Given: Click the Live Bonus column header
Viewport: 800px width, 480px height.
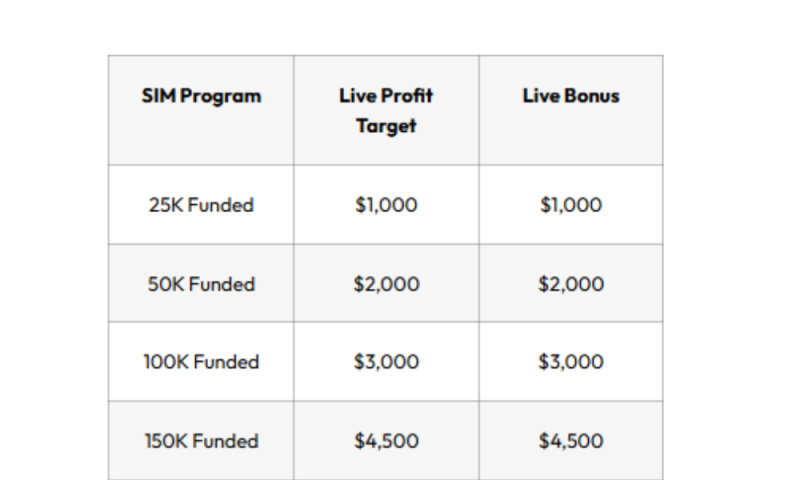Looking at the screenshot, I should pos(571,96).
